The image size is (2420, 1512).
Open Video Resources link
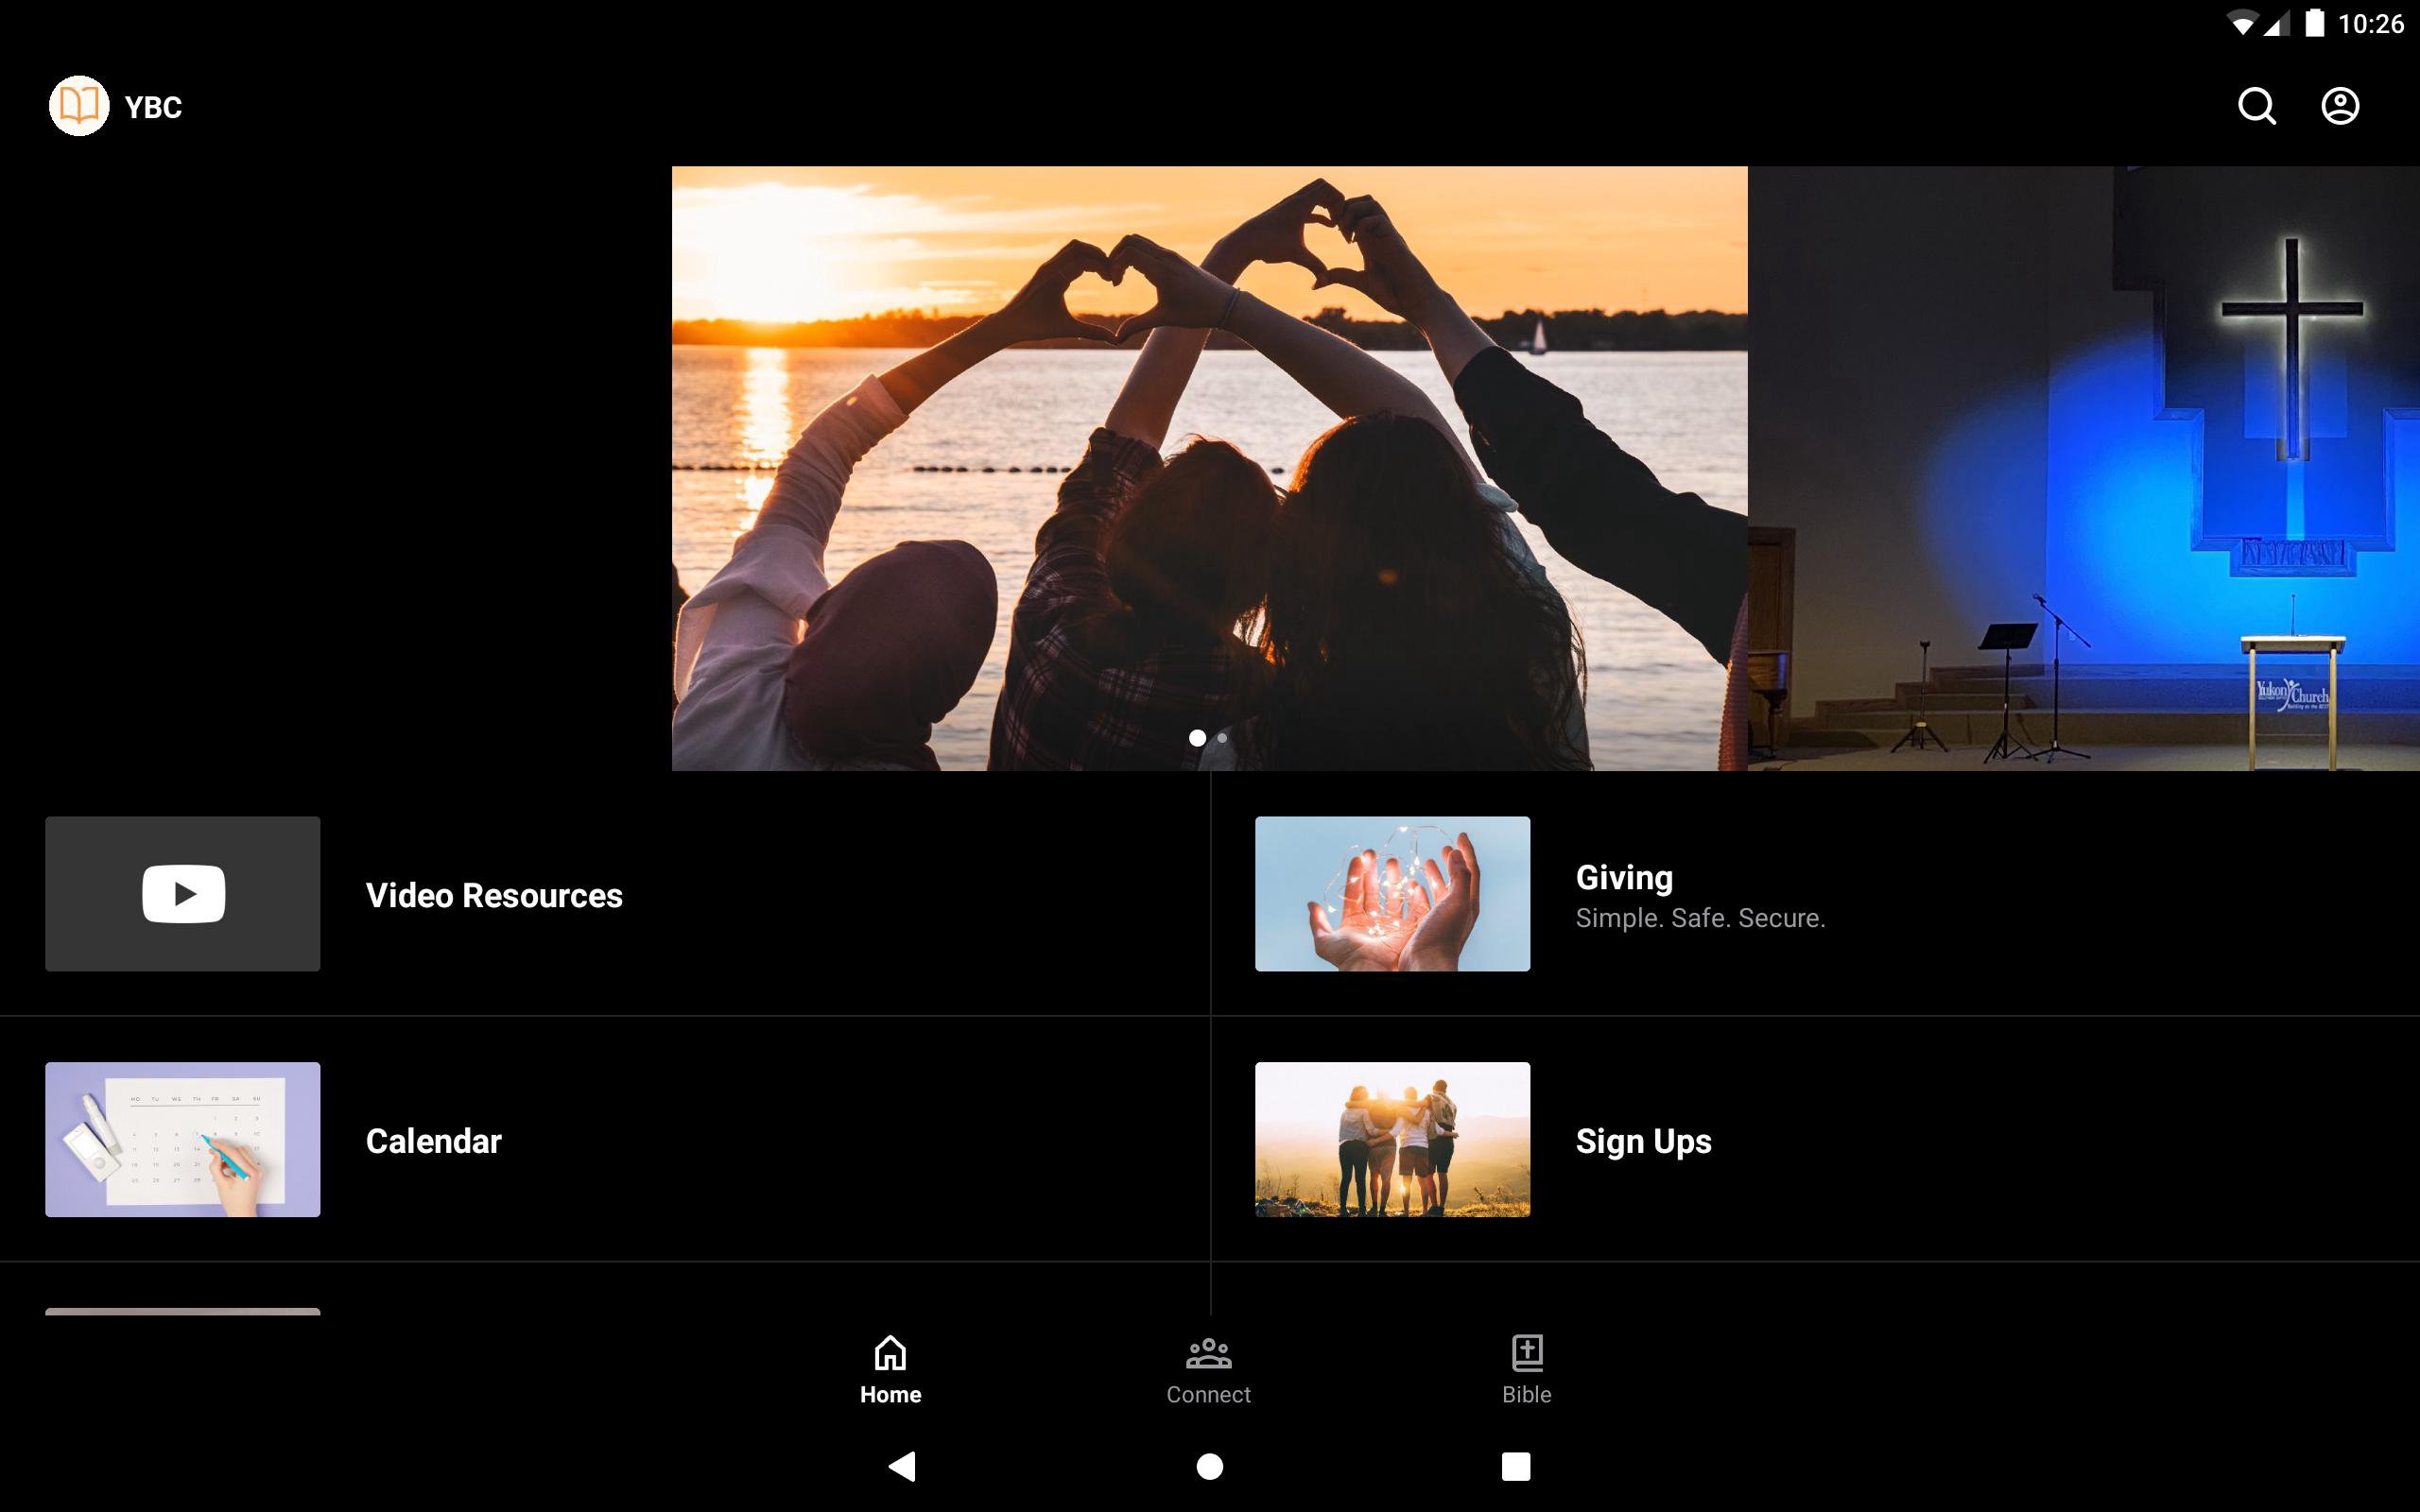point(494,895)
